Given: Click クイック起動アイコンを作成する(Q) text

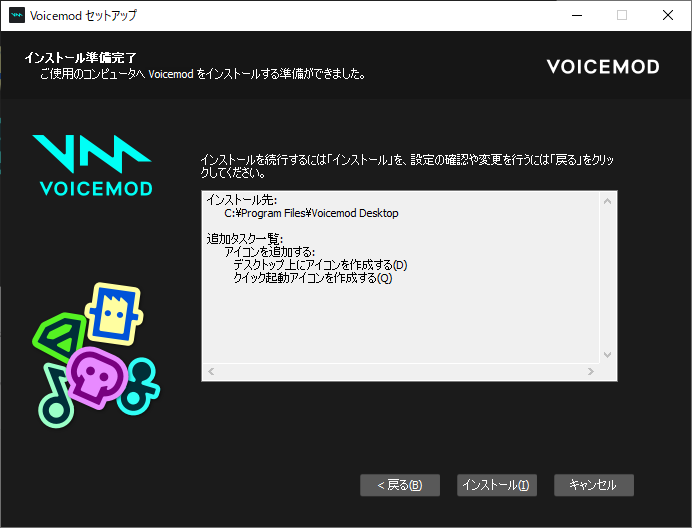Looking at the screenshot, I should pyautogui.click(x=312, y=278).
